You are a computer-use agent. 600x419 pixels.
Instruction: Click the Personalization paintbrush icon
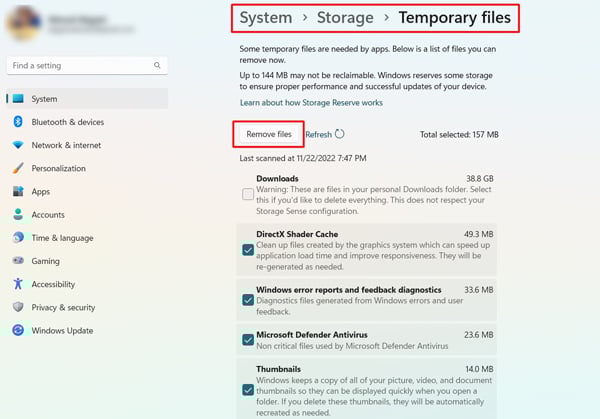tap(18, 168)
